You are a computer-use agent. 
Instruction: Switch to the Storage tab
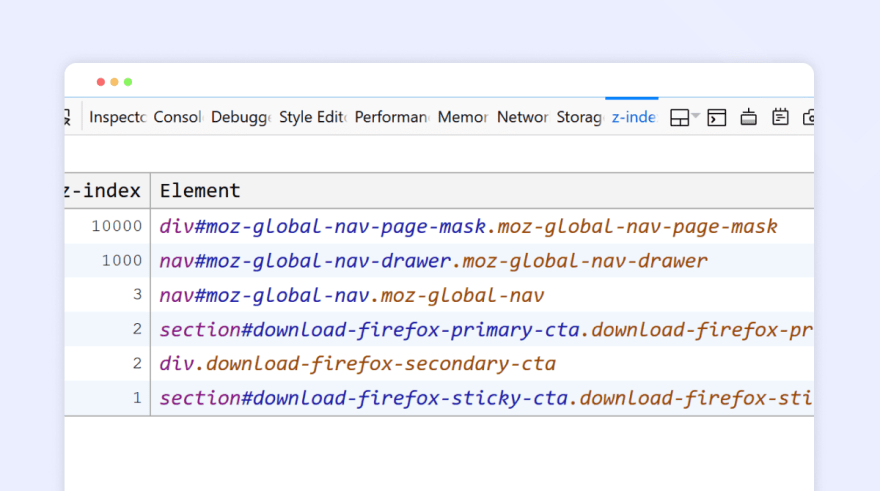579,117
